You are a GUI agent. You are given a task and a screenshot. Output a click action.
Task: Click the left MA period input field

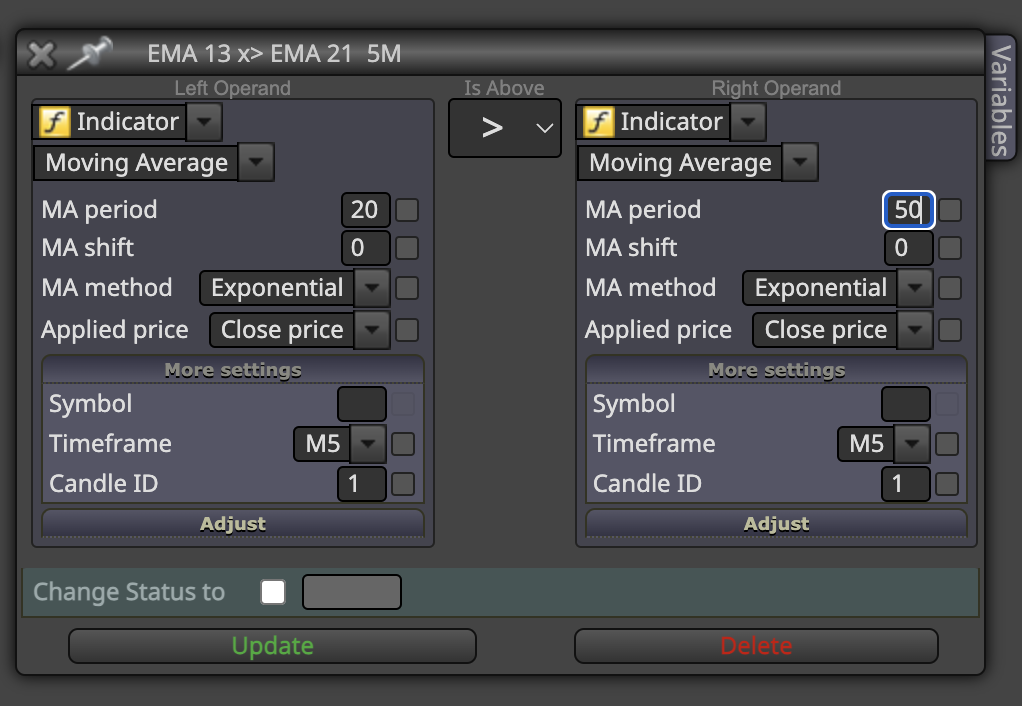(x=366, y=210)
